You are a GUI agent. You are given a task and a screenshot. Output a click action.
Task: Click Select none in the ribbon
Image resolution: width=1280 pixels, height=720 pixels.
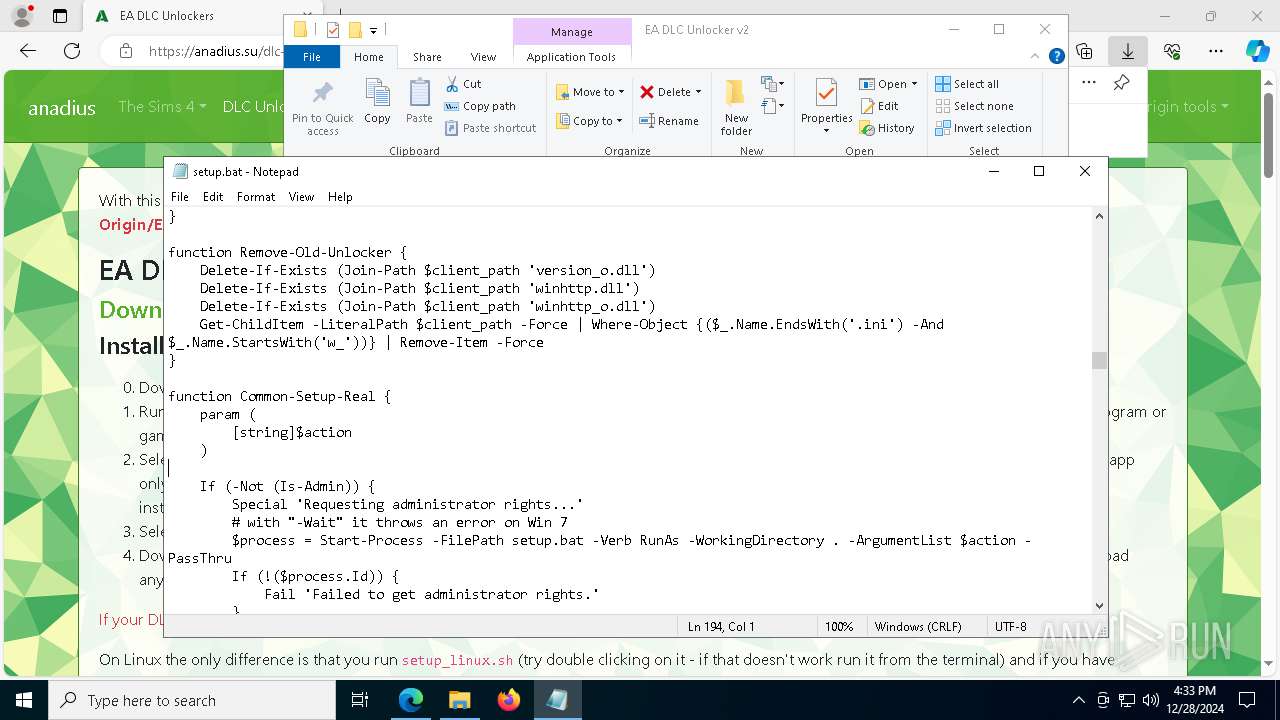(974, 106)
